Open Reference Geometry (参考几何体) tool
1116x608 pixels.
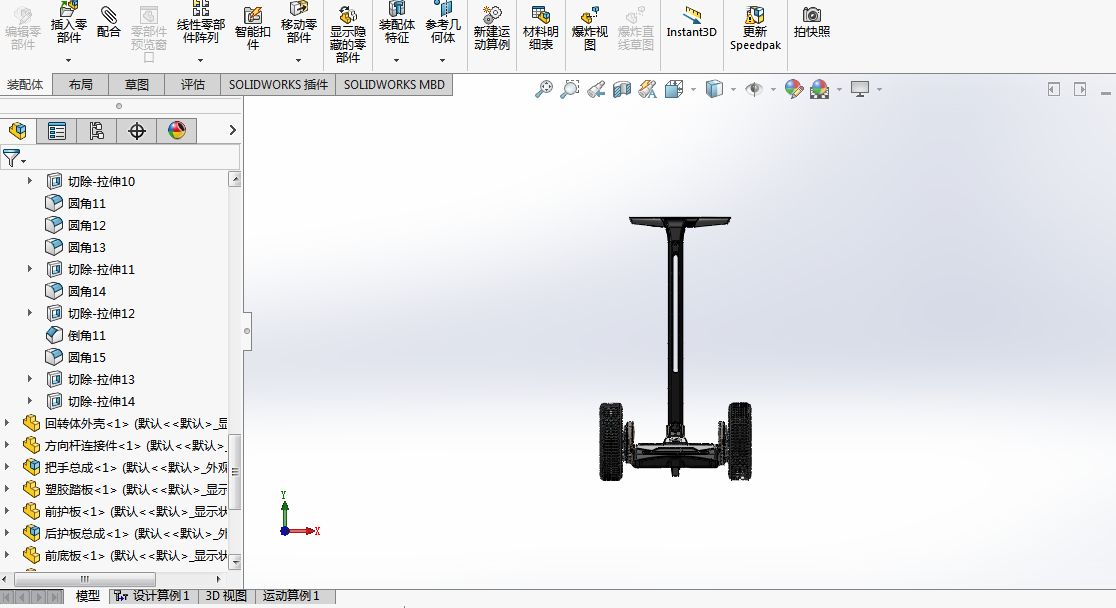[443, 23]
